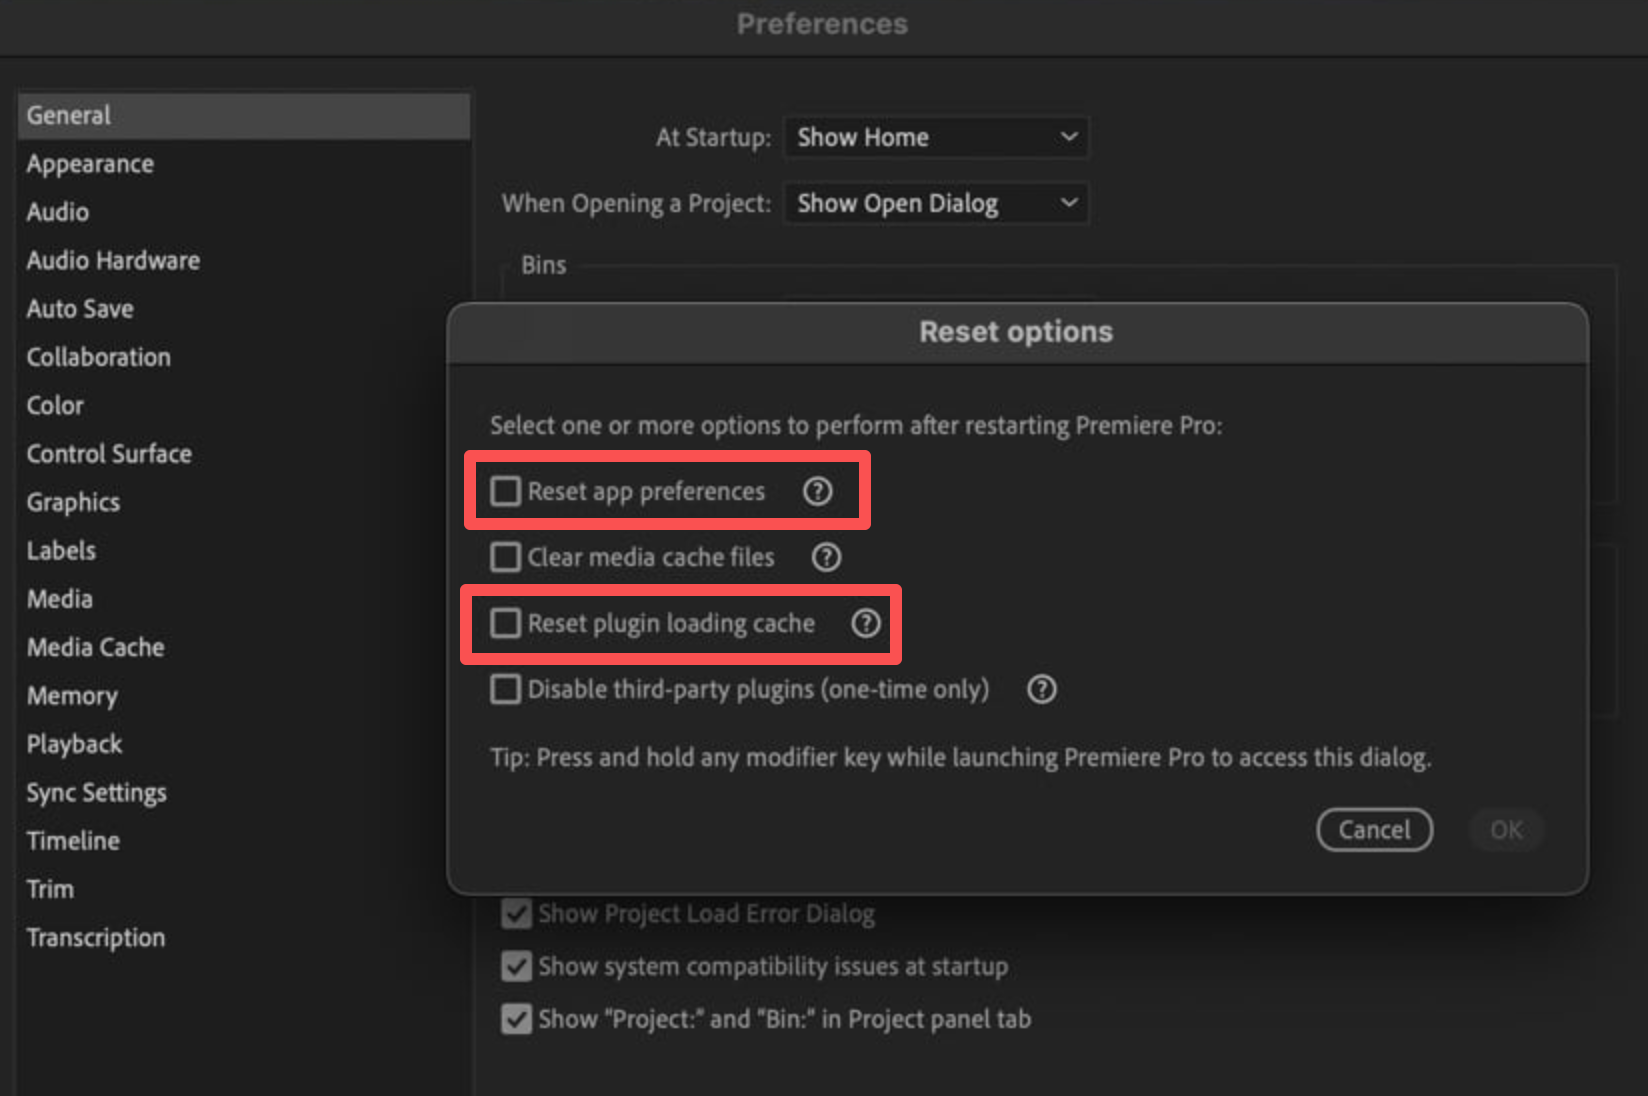Open Appearance preferences
The width and height of the screenshot is (1648, 1096).
pos(90,164)
